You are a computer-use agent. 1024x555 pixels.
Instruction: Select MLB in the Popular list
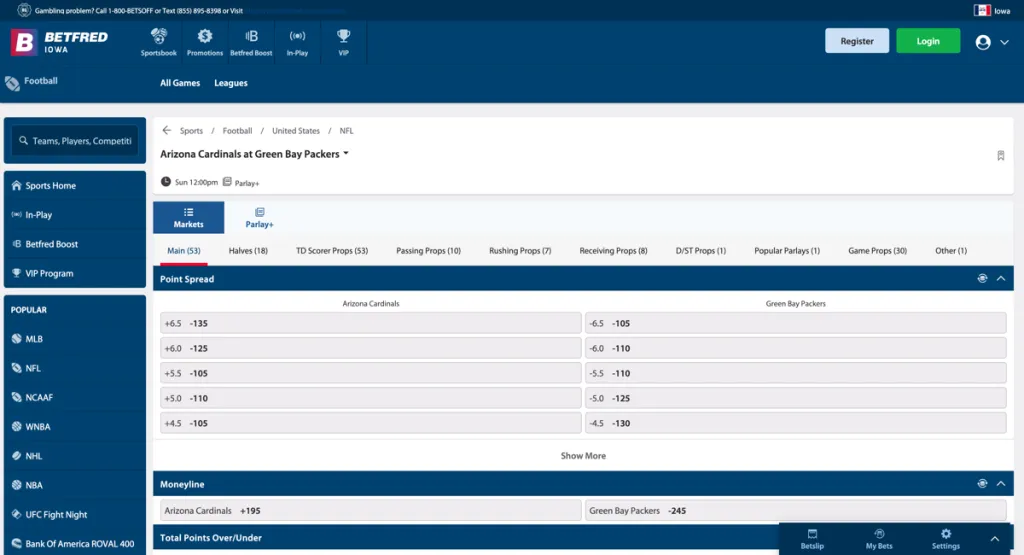75,339
